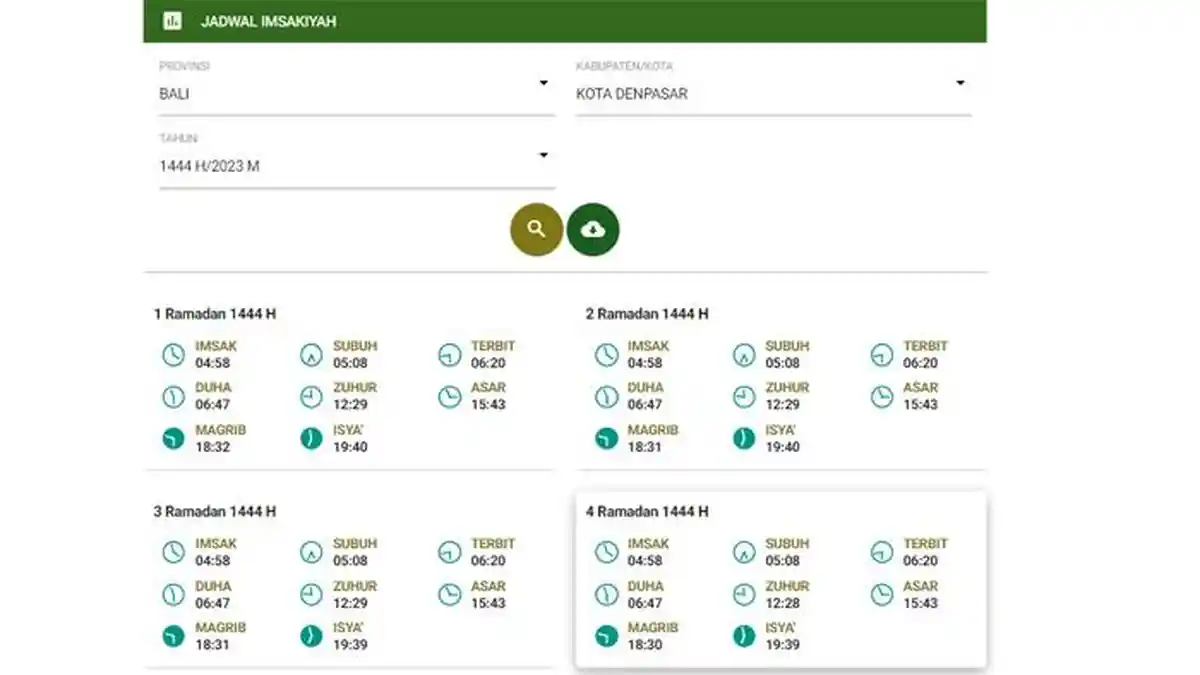The height and width of the screenshot is (675, 1200).
Task: Select the '2 Ramadan 1444 H' heading
Action: (647, 314)
